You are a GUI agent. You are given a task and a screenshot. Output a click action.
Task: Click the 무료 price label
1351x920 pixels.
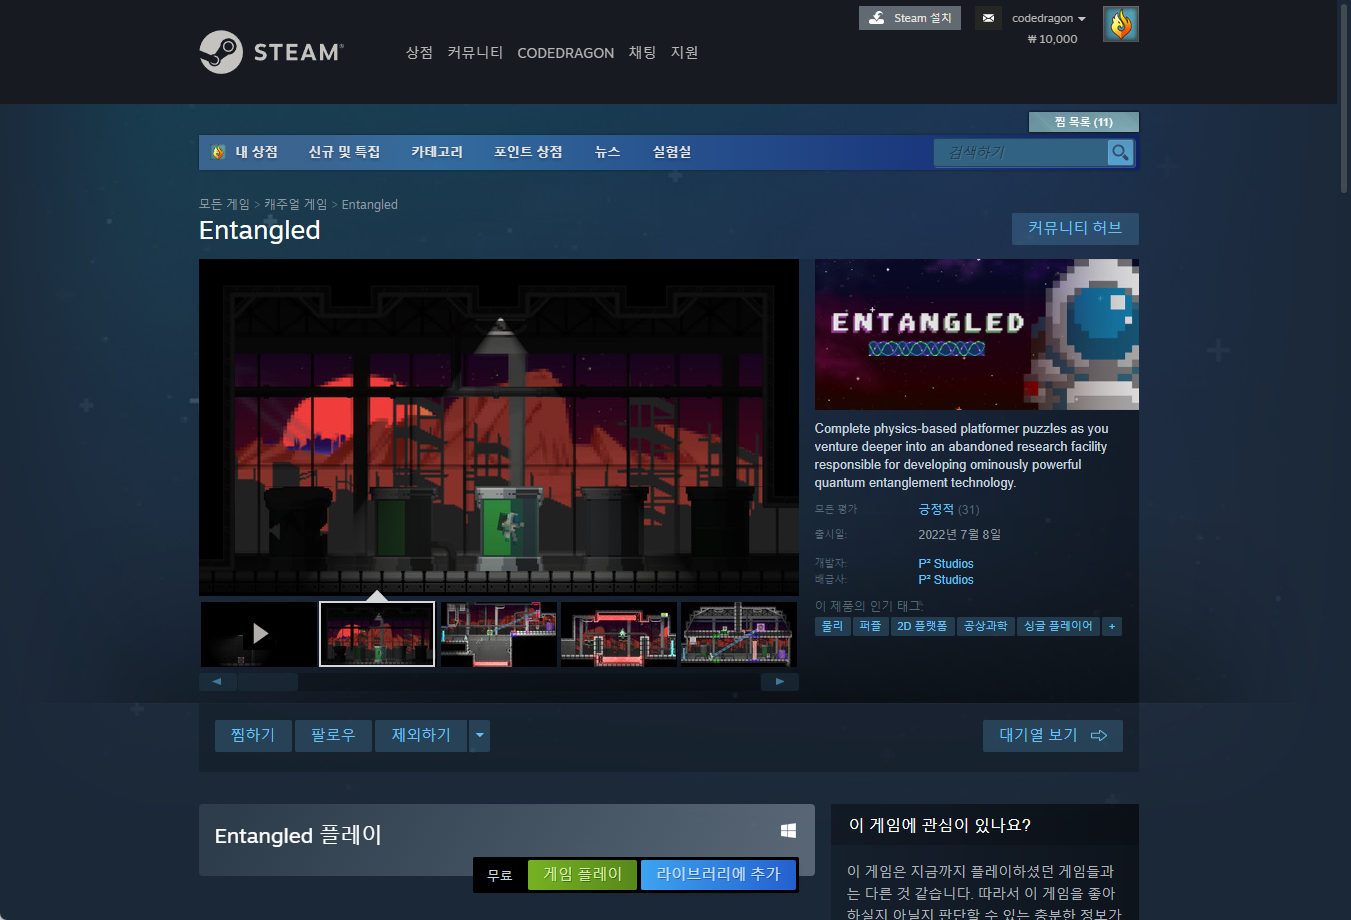(500, 876)
